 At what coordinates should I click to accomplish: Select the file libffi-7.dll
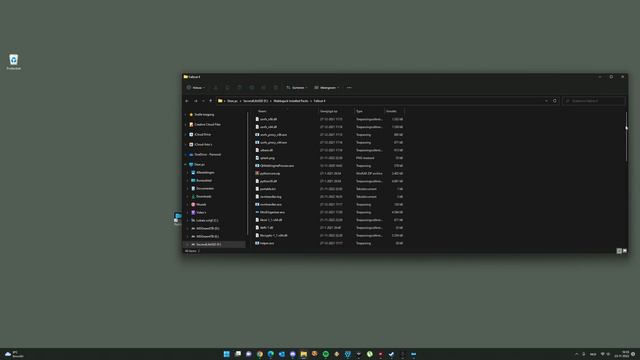click(267, 228)
